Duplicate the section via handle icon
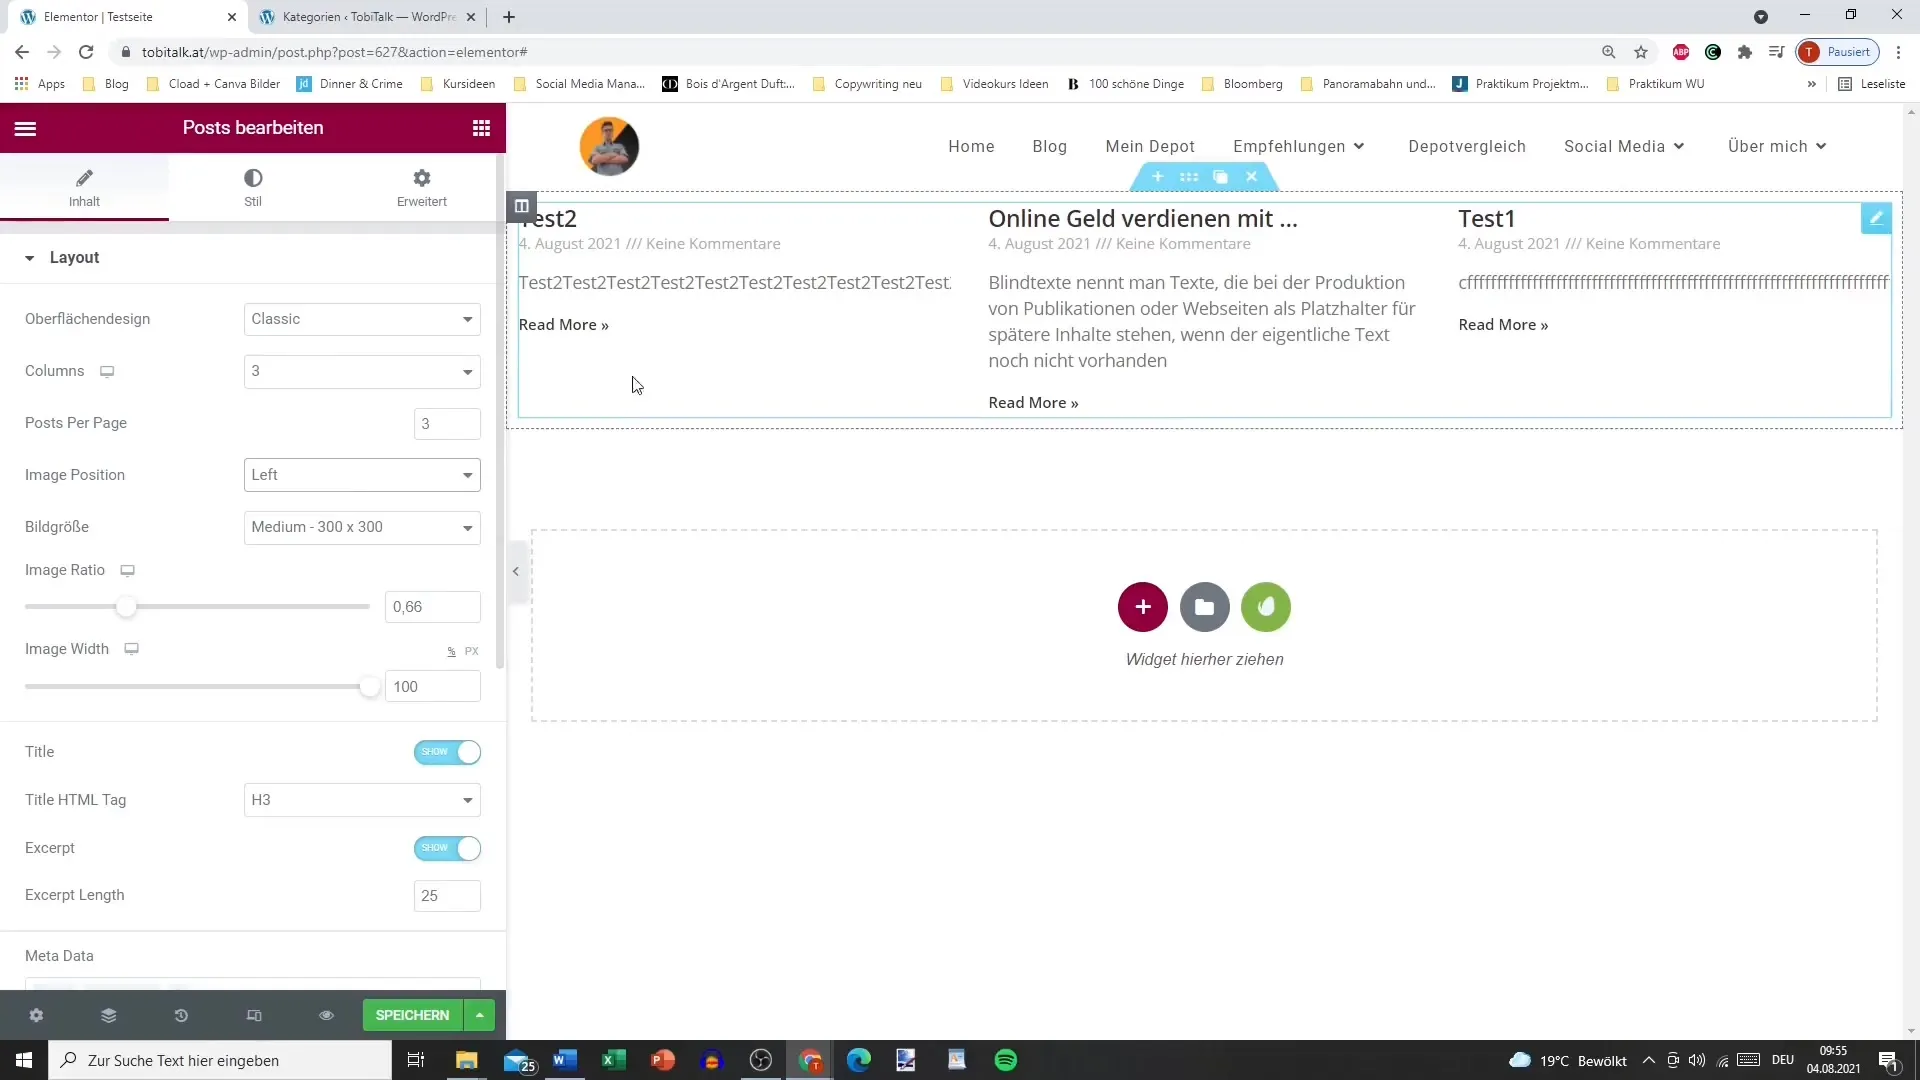 click(1220, 177)
